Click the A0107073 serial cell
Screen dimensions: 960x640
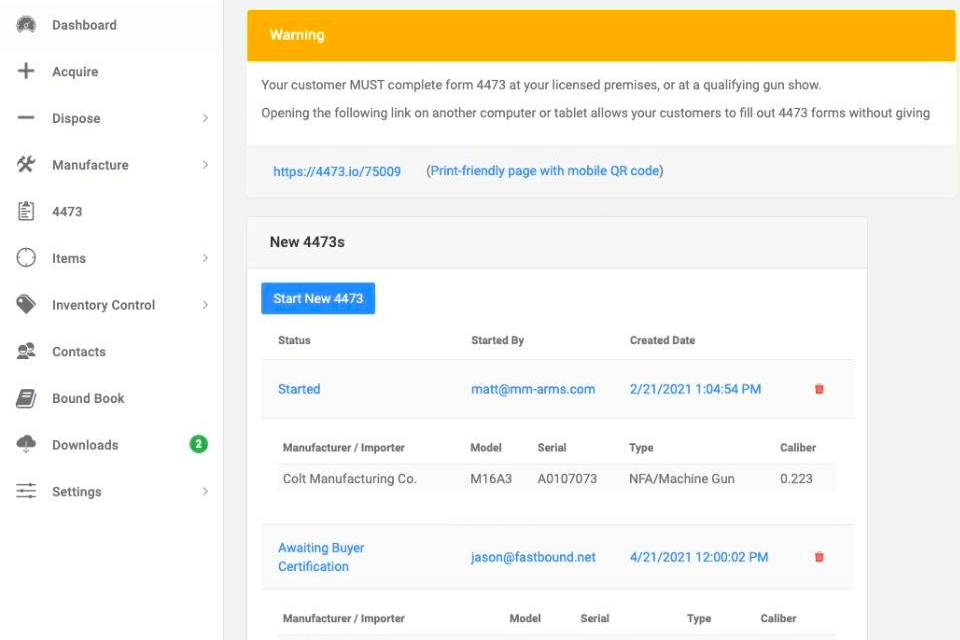pos(567,478)
